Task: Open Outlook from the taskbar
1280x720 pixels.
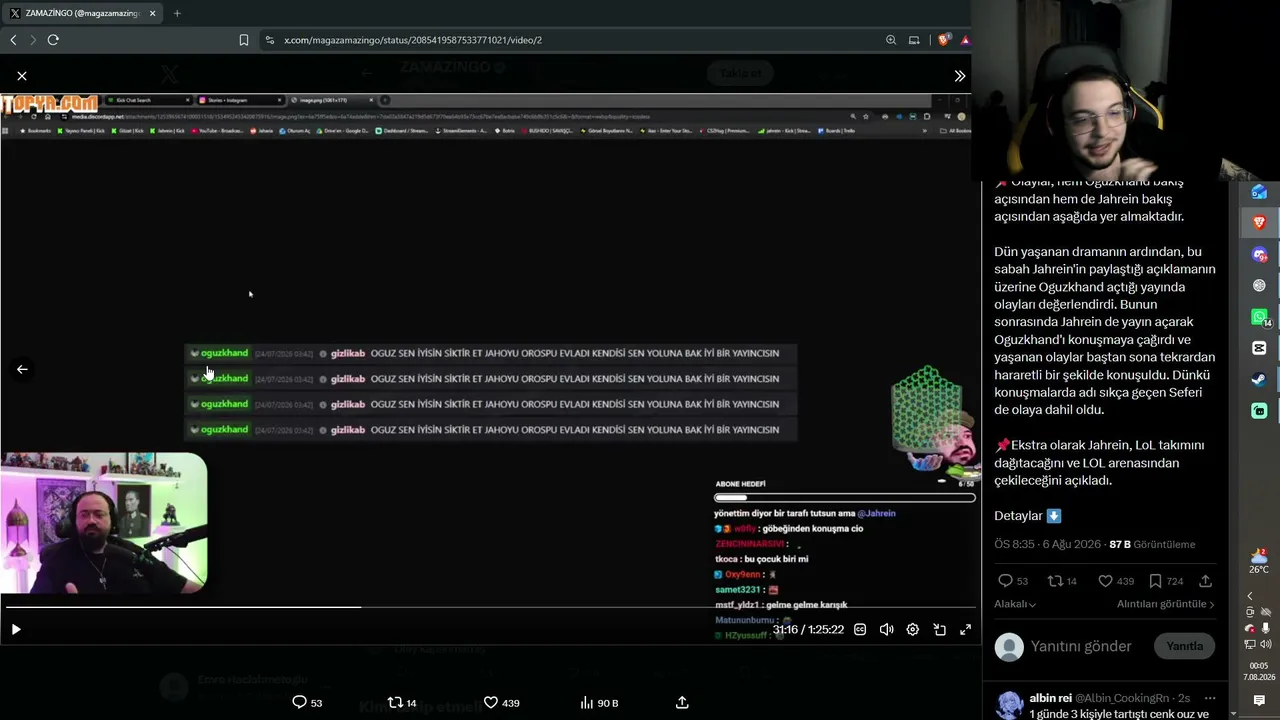Action: pyautogui.click(x=1259, y=191)
